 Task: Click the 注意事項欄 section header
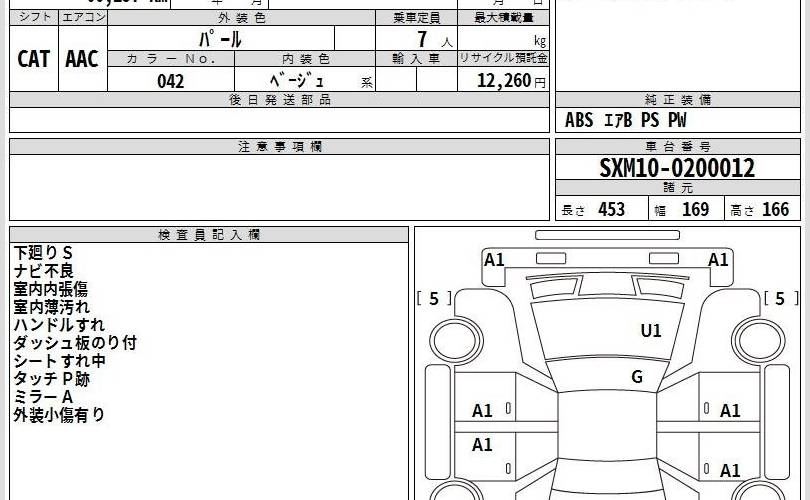279,147
